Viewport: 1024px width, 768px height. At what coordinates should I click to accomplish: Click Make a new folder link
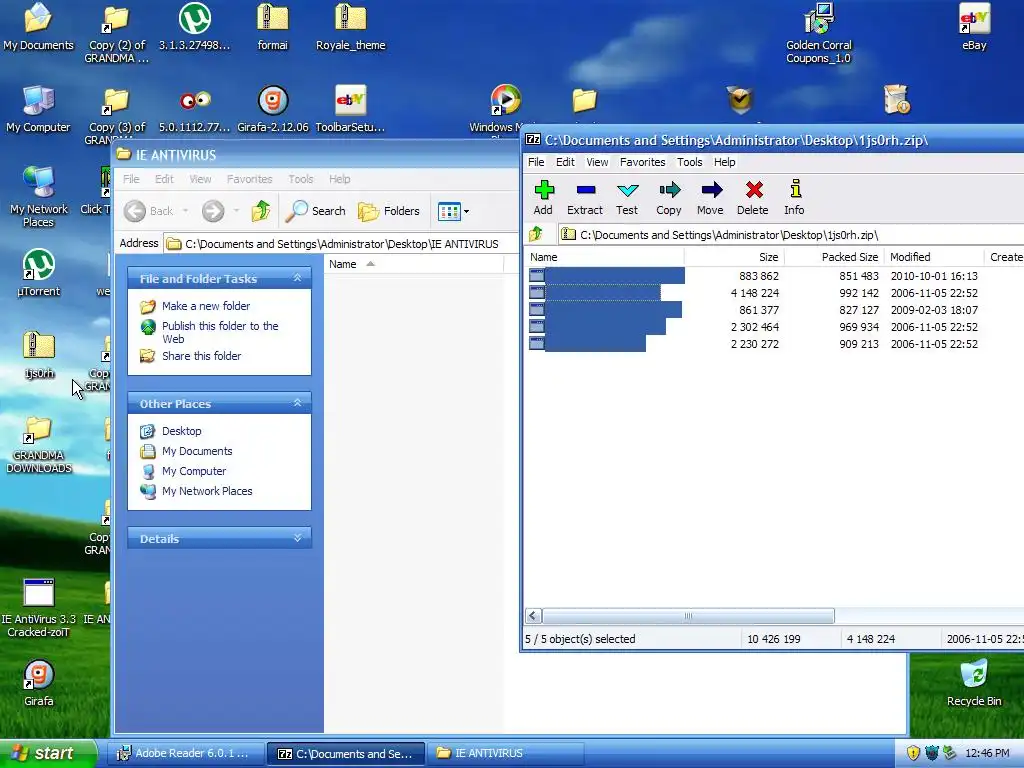206,306
